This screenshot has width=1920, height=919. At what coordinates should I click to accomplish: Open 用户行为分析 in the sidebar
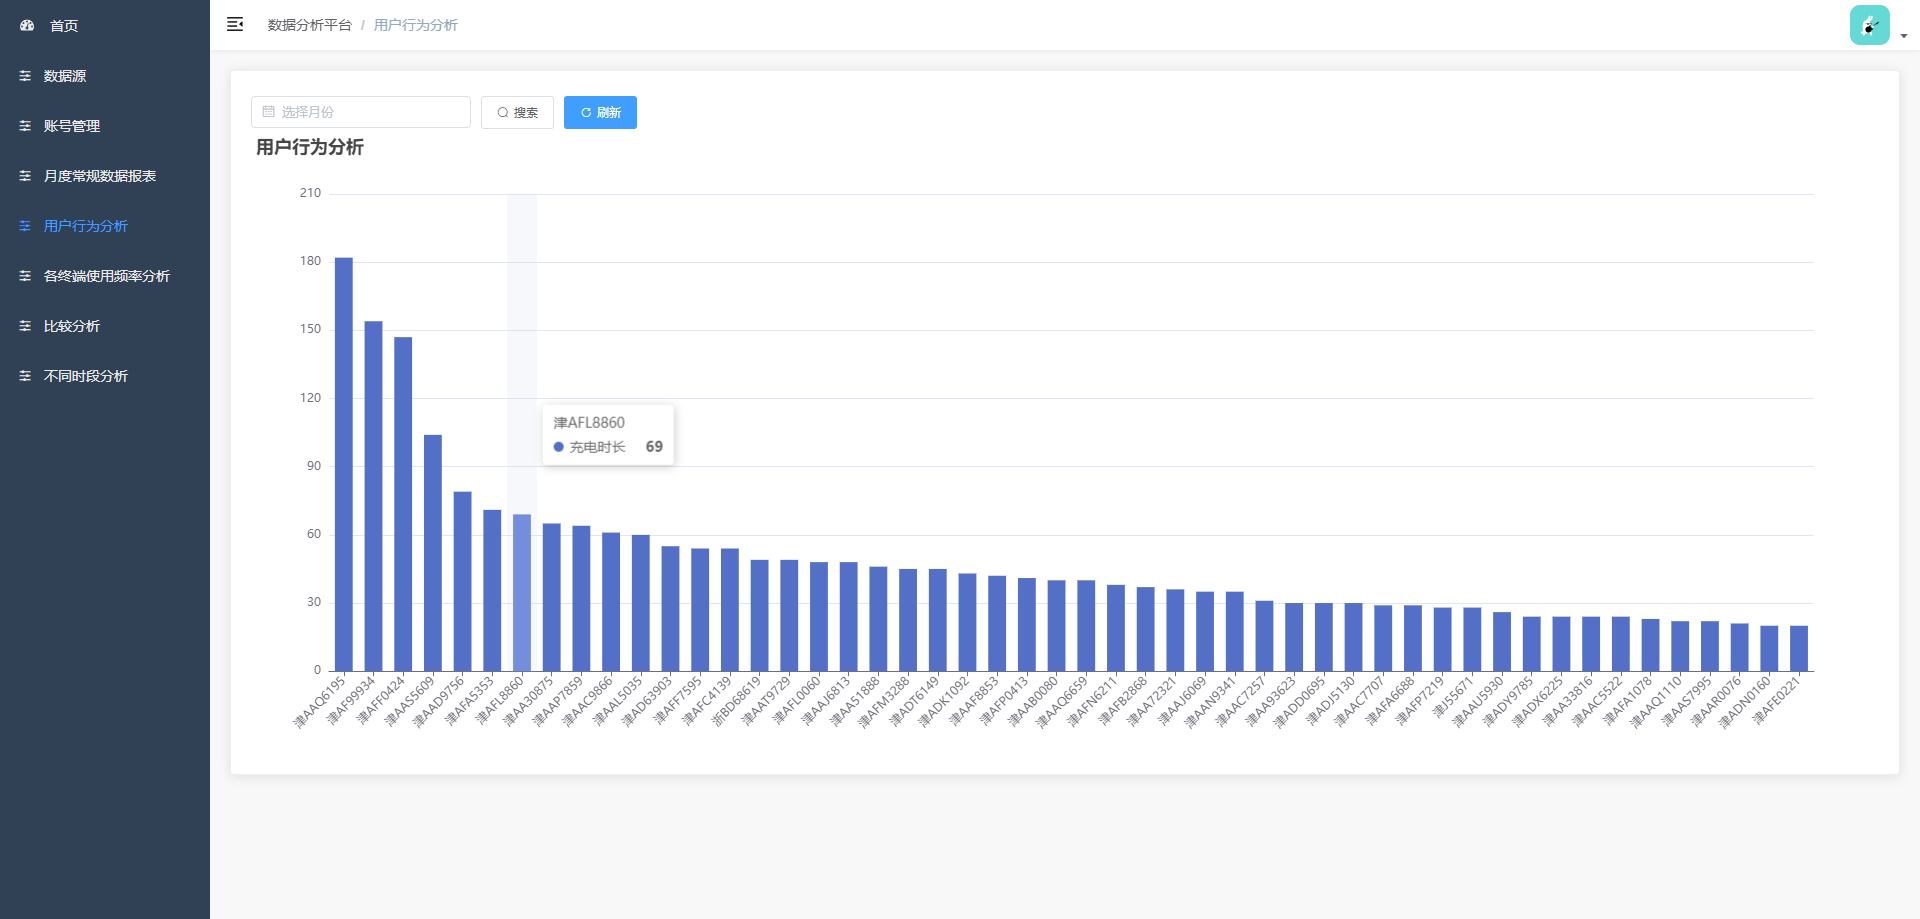(x=86, y=226)
